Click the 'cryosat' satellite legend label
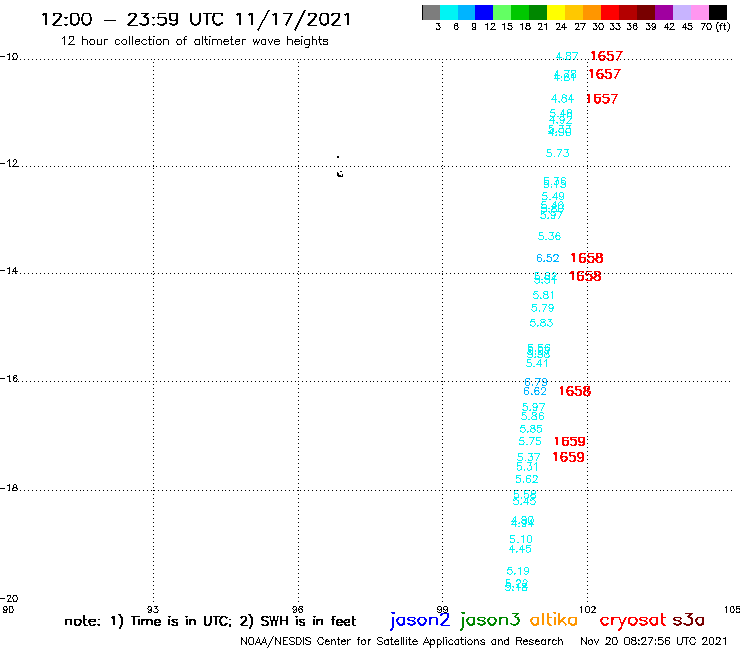The image size is (740, 650). pyautogui.click(x=633, y=620)
